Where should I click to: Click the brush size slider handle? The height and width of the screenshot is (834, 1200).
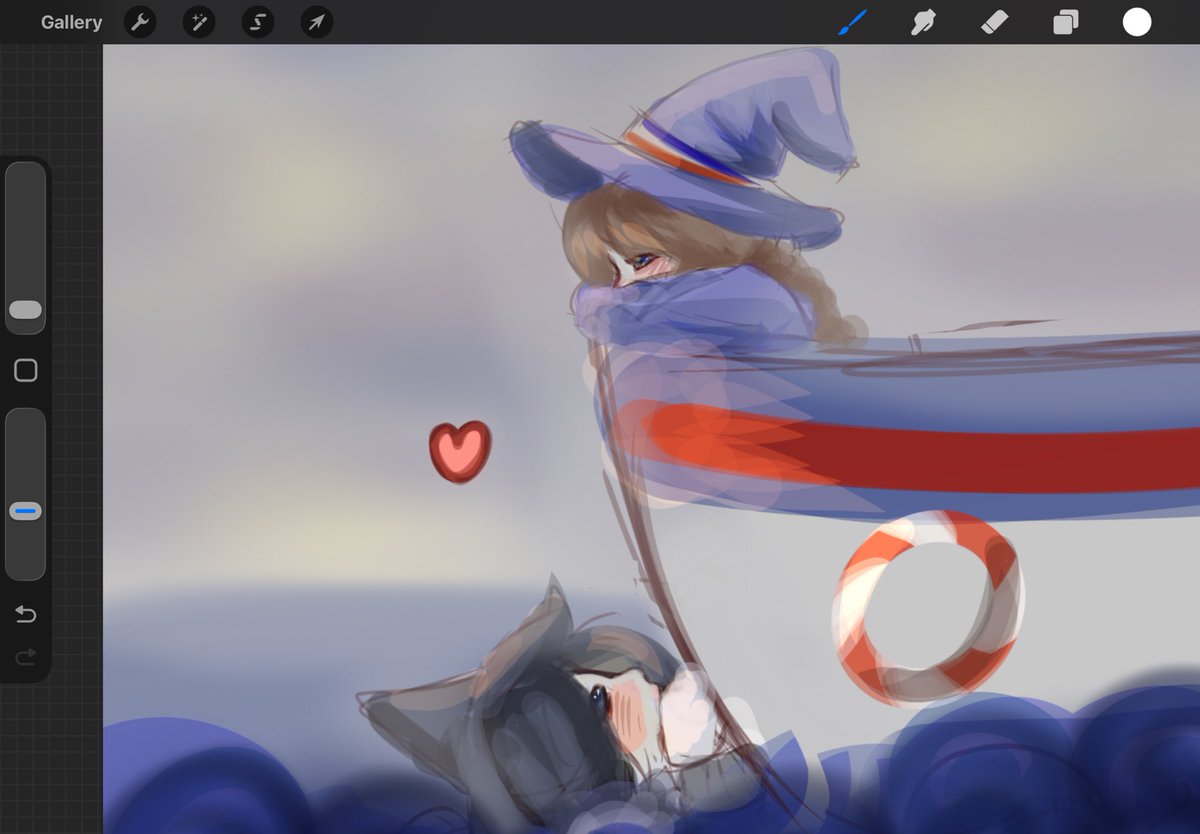point(26,310)
